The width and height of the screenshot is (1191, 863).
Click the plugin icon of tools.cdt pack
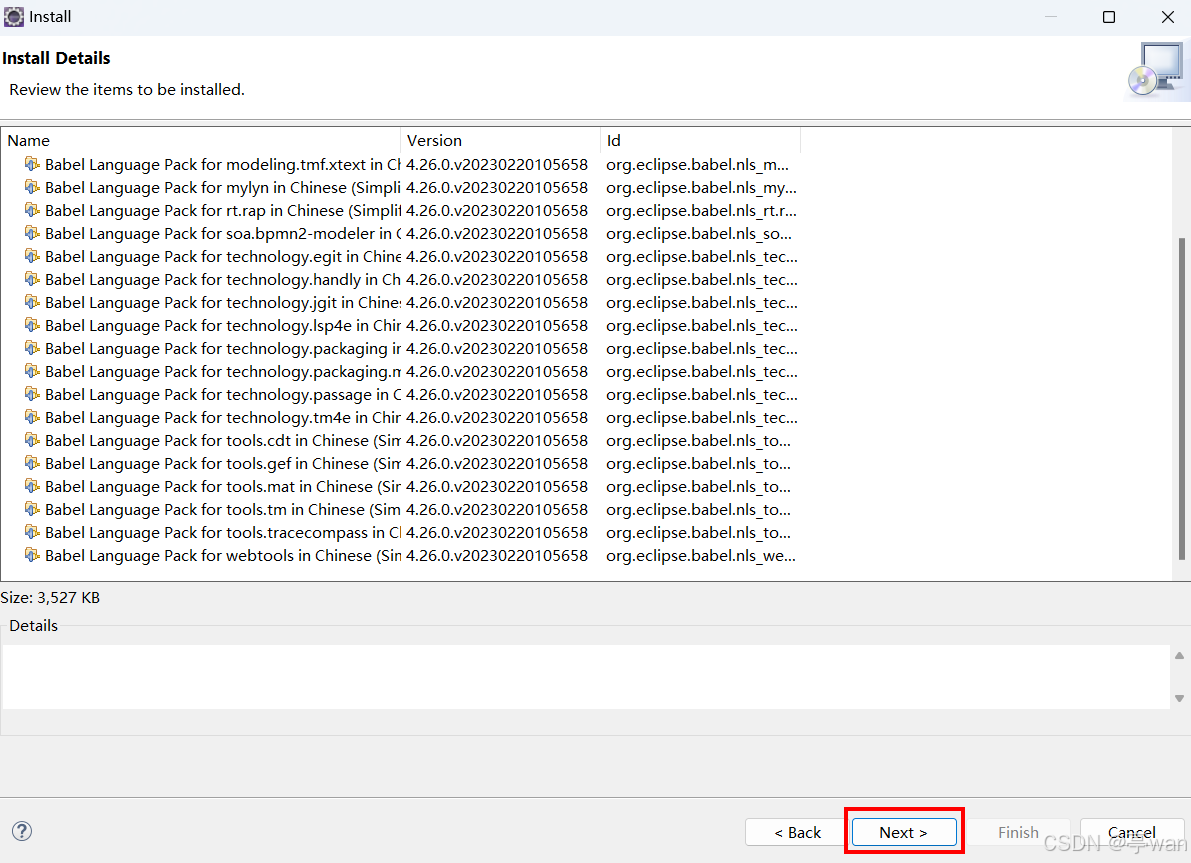[32, 440]
